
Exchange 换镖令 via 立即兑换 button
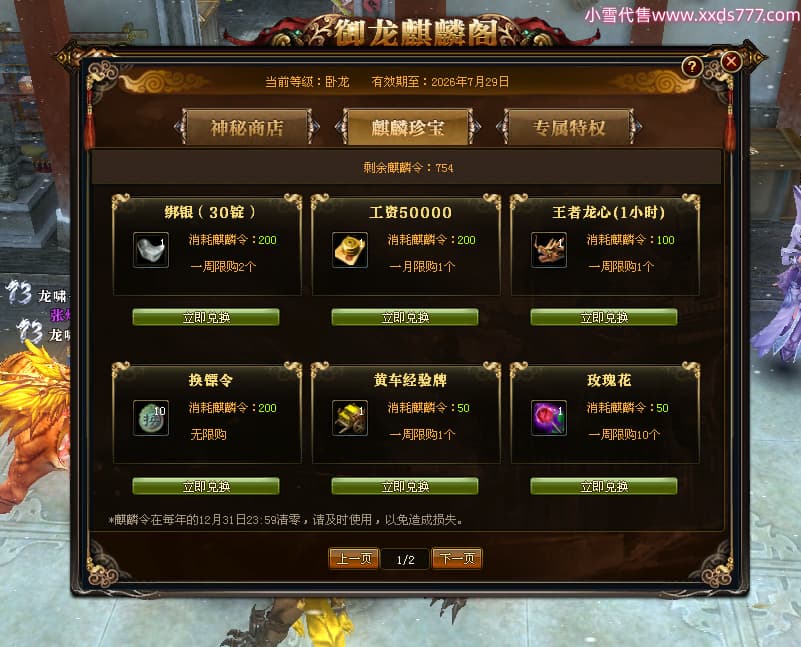(206, 486)
